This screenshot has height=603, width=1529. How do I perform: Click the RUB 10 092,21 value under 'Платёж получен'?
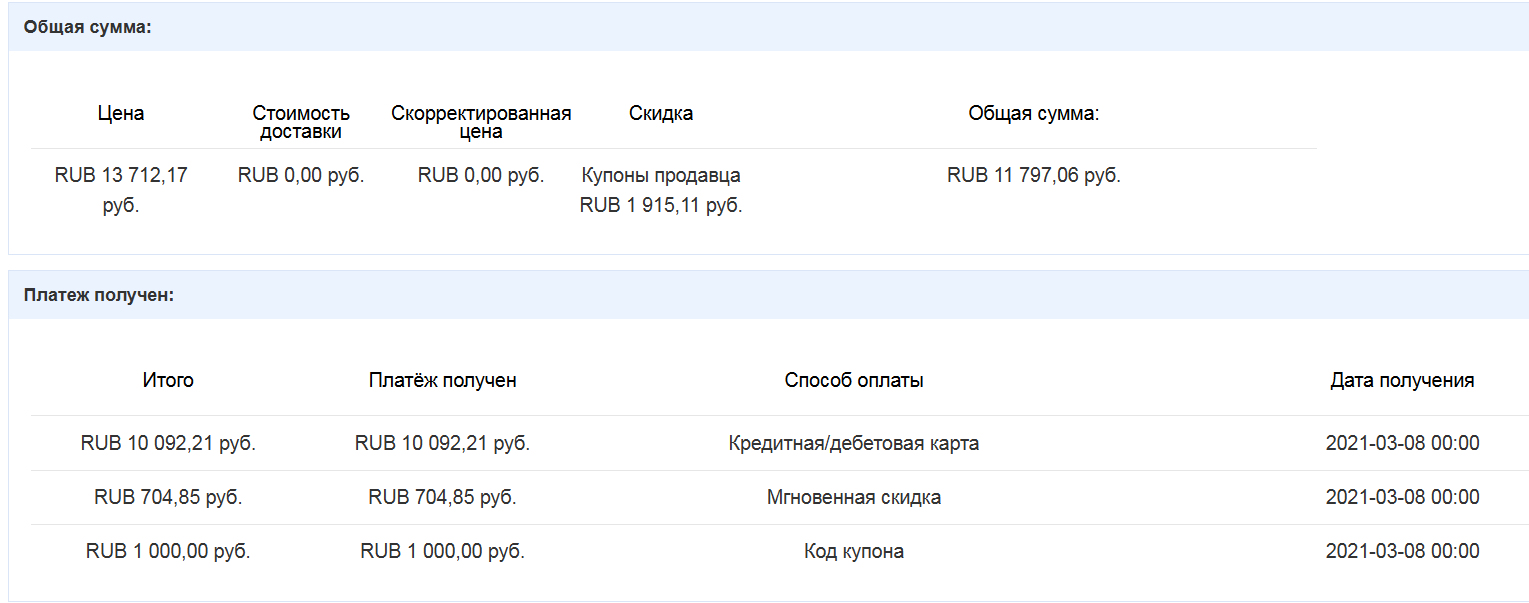(442, 443)
